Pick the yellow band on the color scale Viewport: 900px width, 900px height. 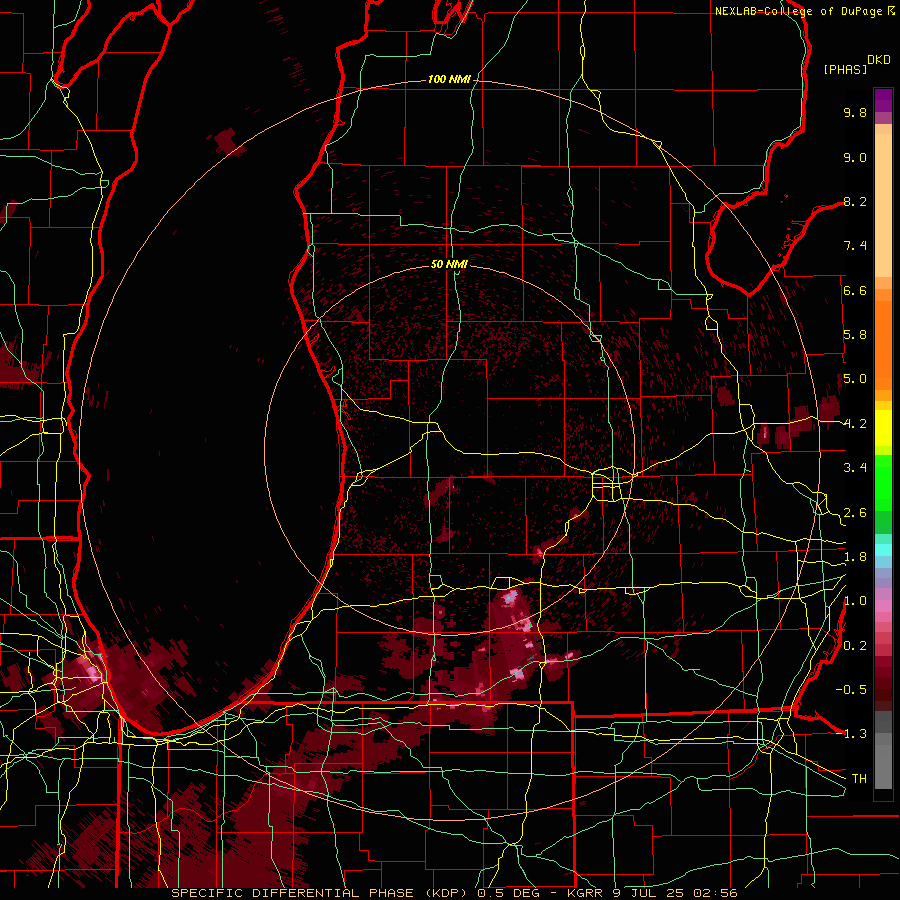883,428
